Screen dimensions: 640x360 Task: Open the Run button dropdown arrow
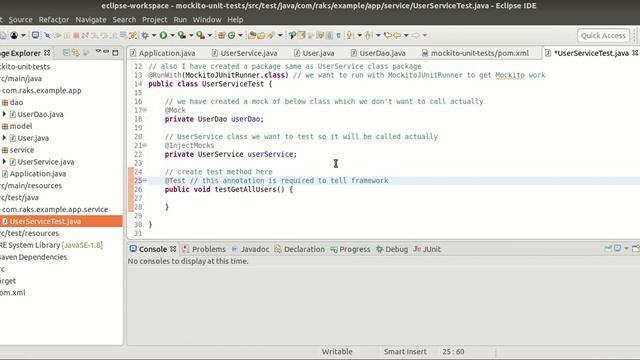tap(172, 36)
